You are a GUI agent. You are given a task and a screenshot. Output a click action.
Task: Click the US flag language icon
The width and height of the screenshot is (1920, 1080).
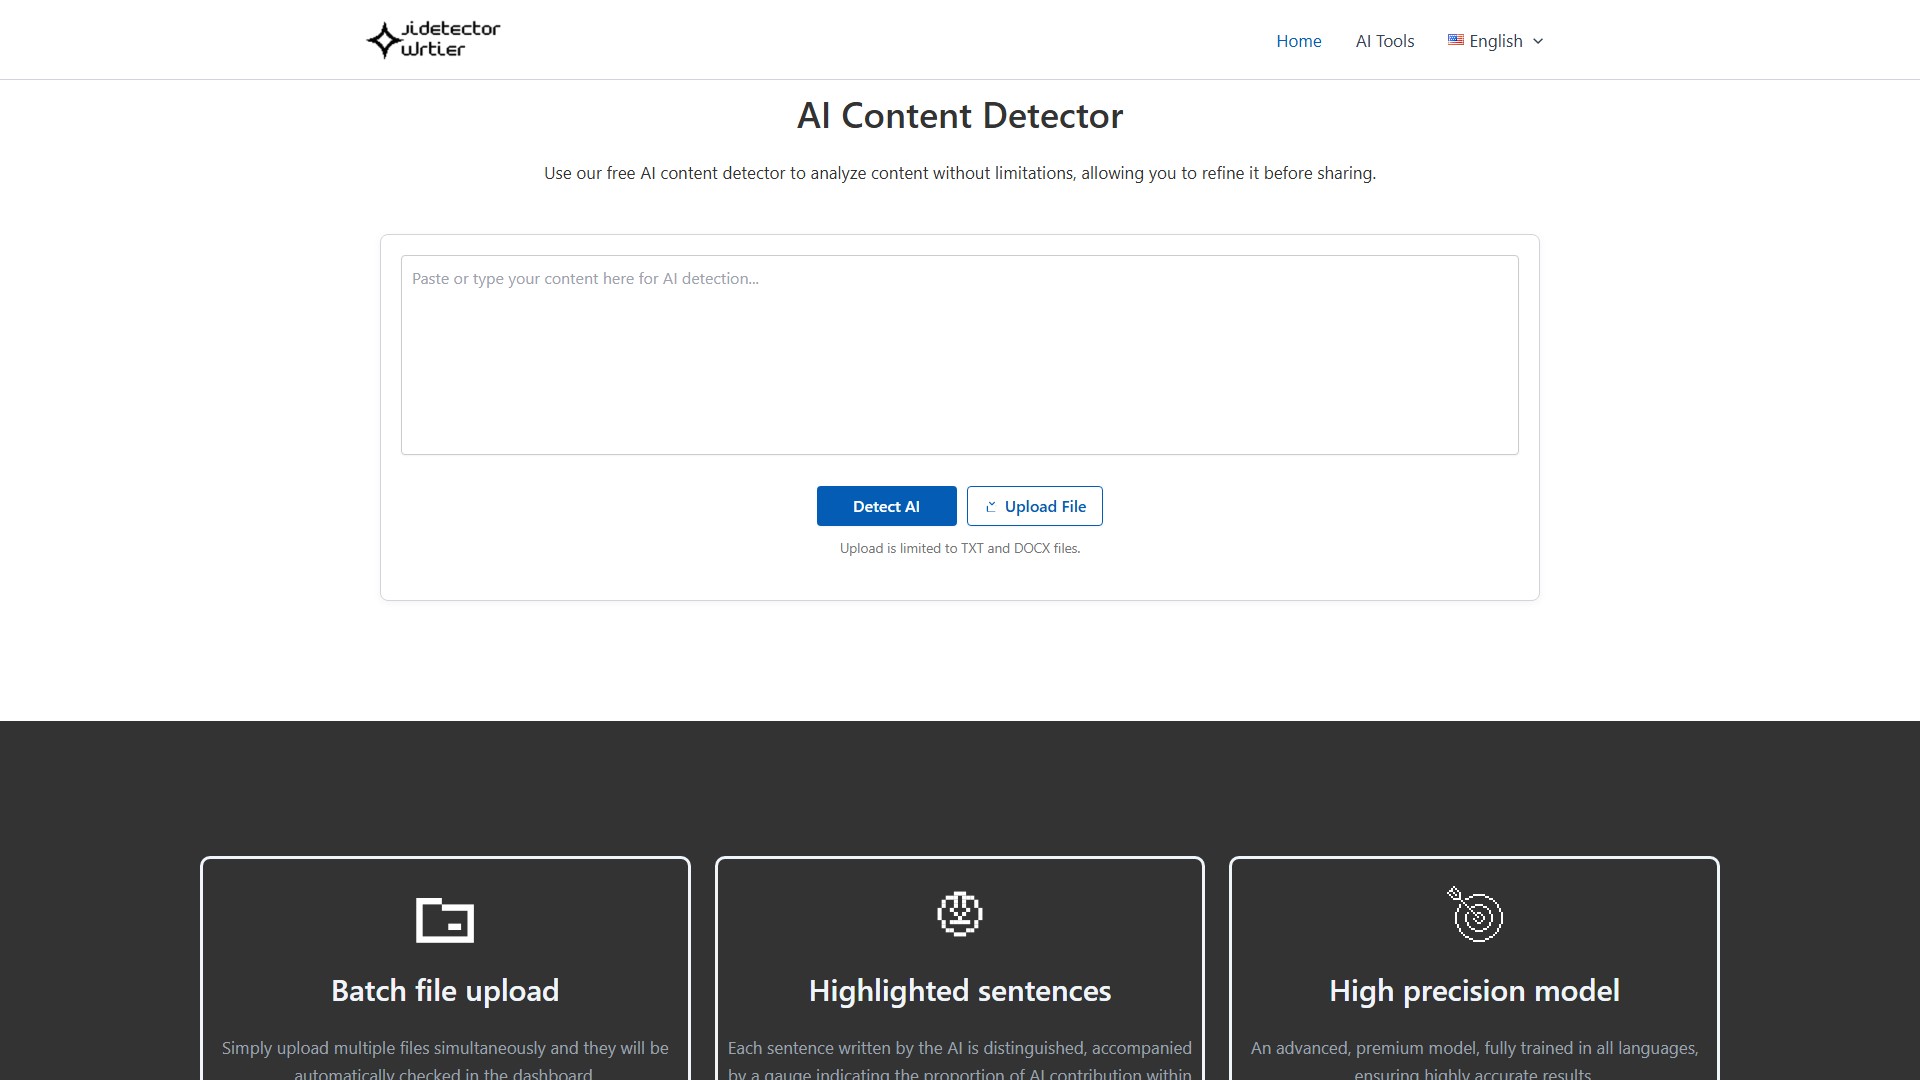(1455, 40)
